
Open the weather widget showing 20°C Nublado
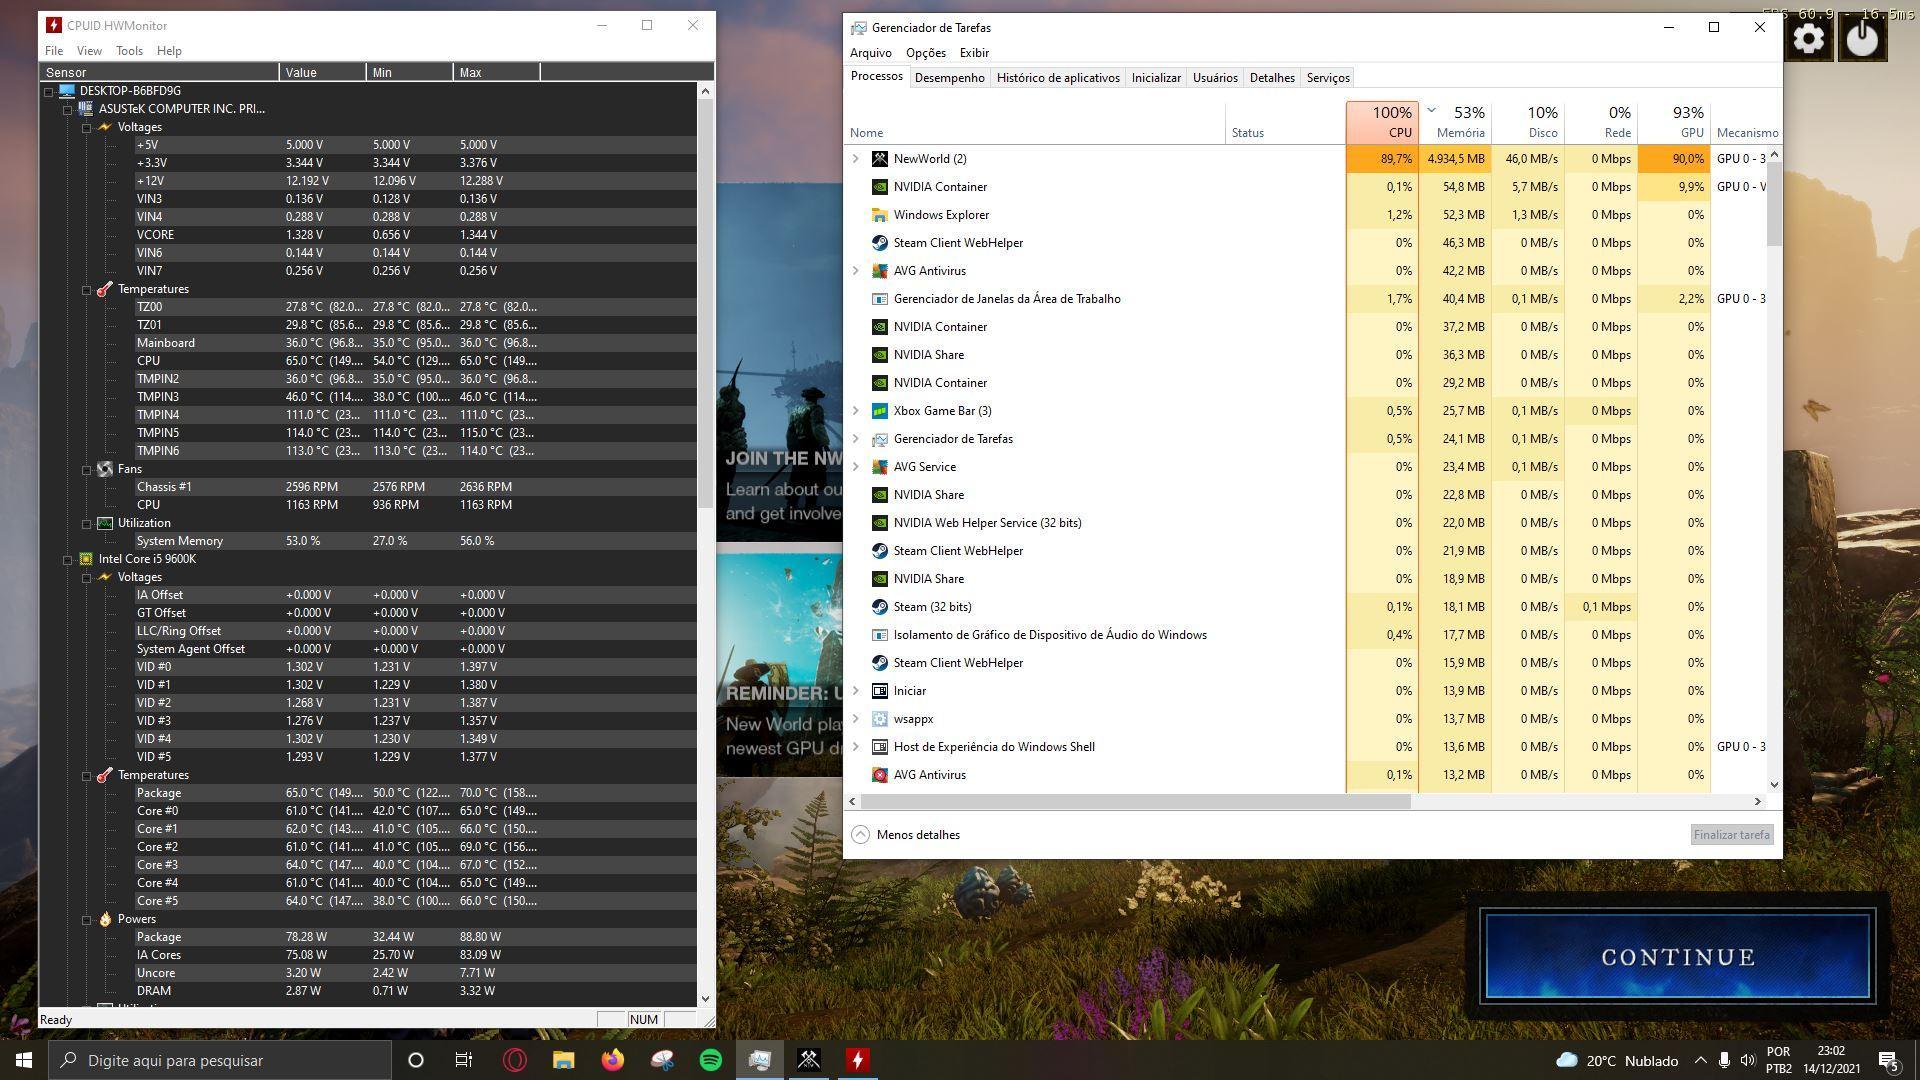[1617, 1060]
